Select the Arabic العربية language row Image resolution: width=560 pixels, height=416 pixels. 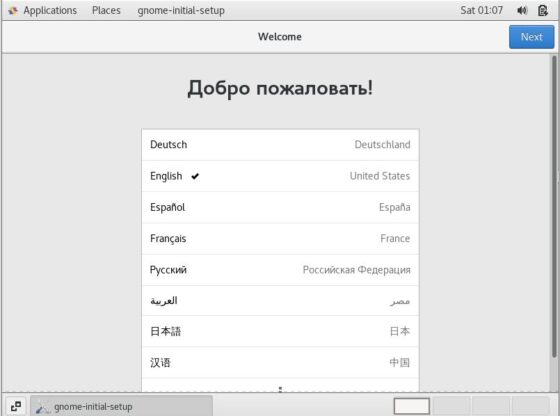coord(280,301)
